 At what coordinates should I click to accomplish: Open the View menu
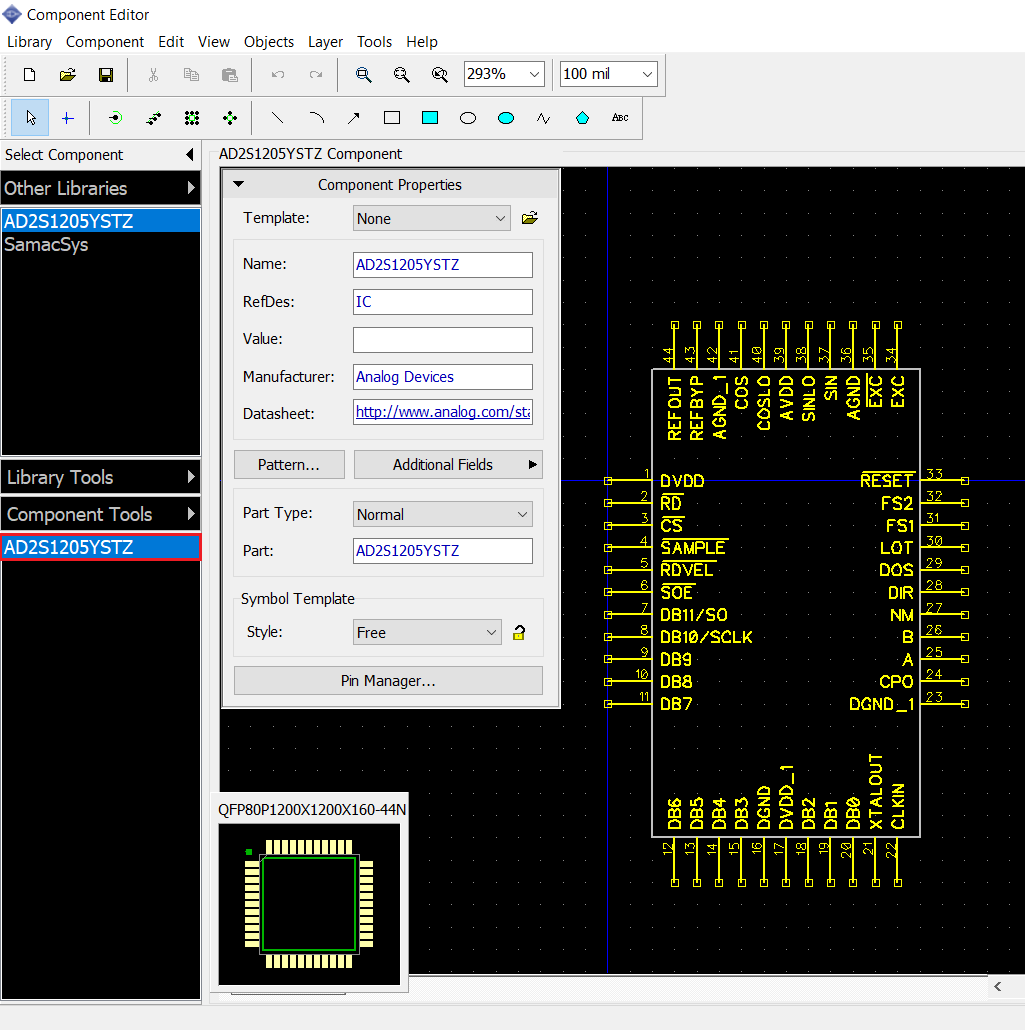(x=214, y=42)
